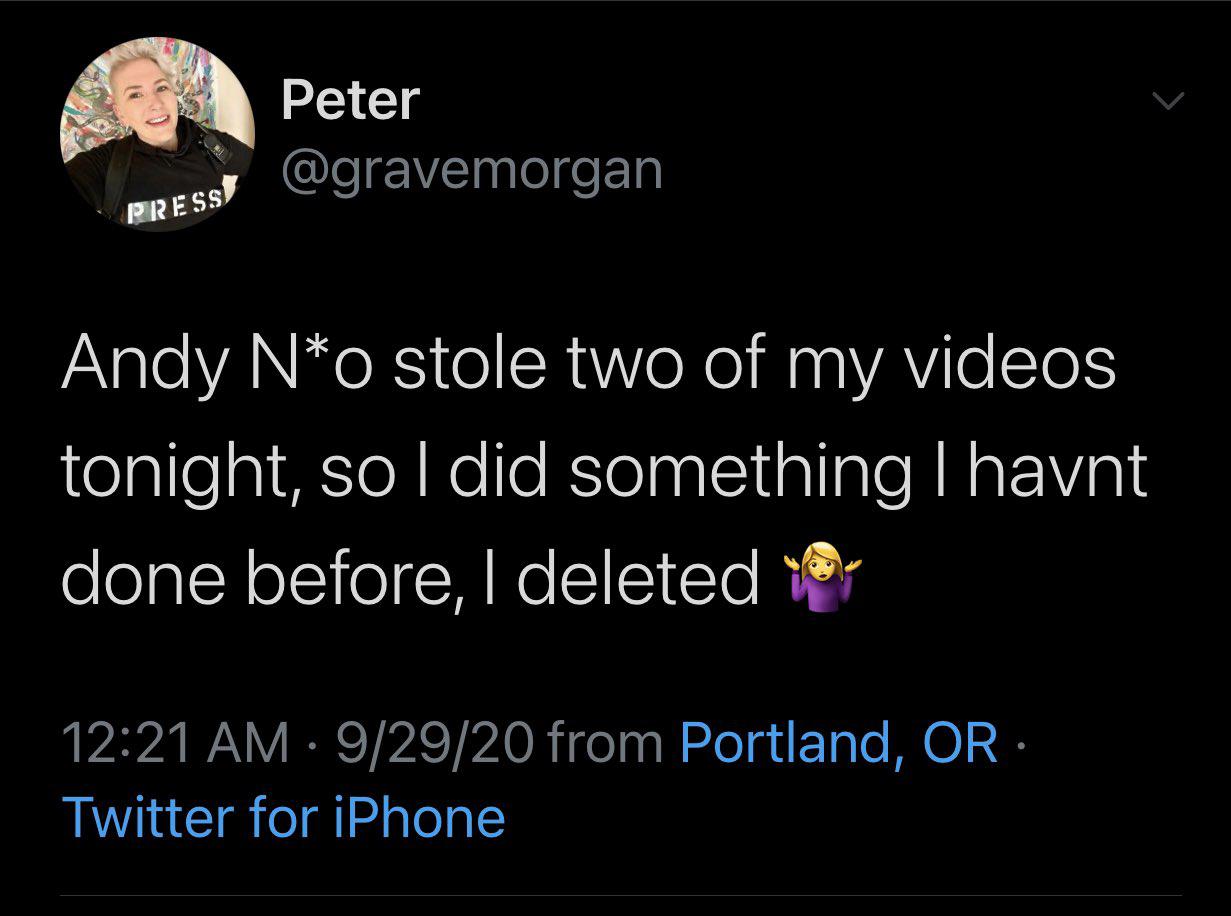Click the 12:21 AM timestamp
The width and height of the screenshot is (1231, 916).
pos(173,742)
